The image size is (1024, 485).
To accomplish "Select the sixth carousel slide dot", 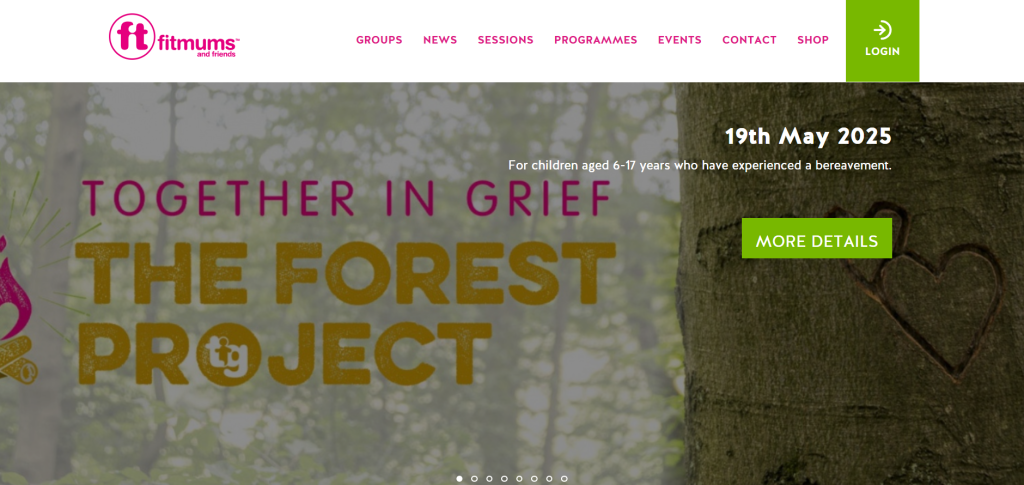I will 534,478.
